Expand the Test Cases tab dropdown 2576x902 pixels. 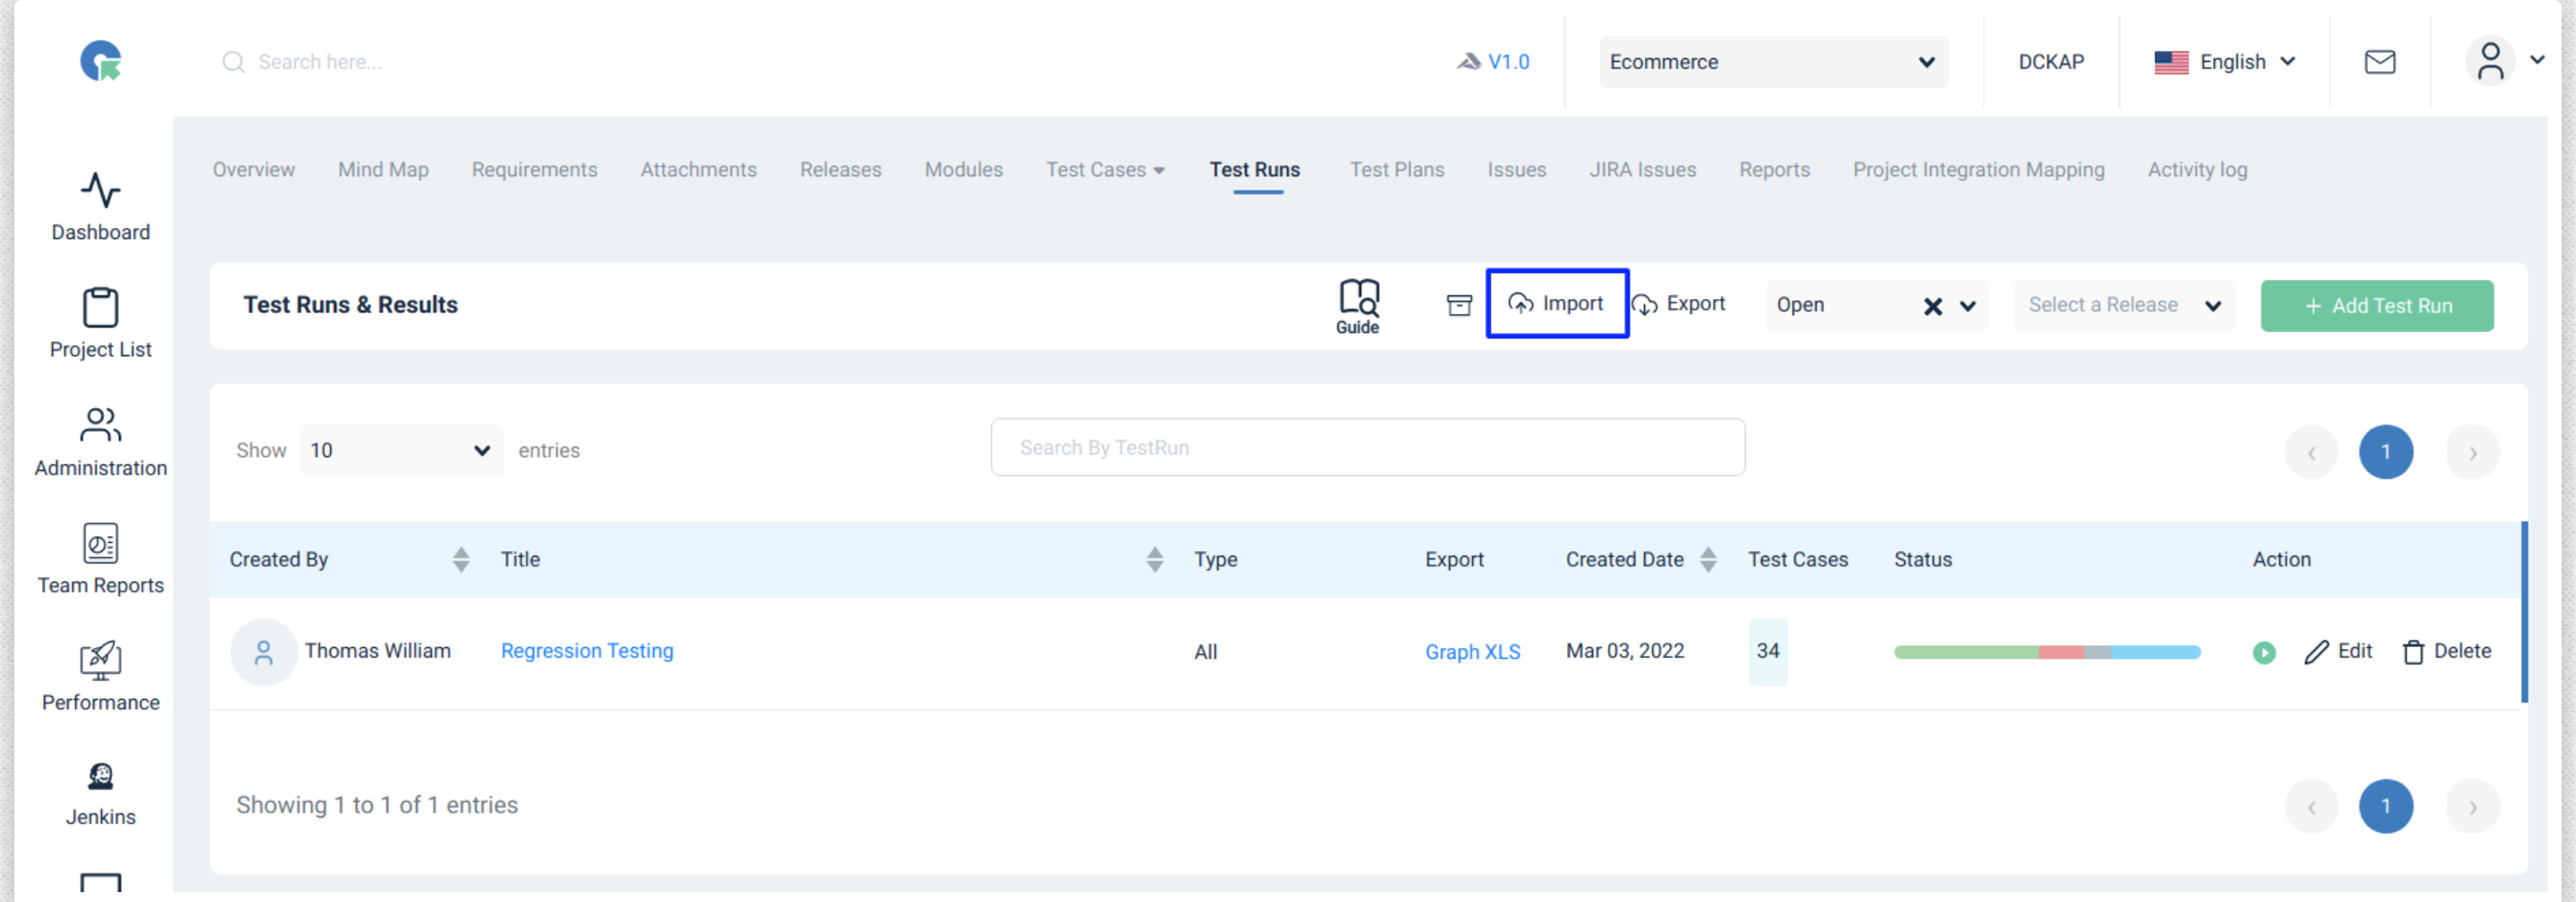point(1159,170)
